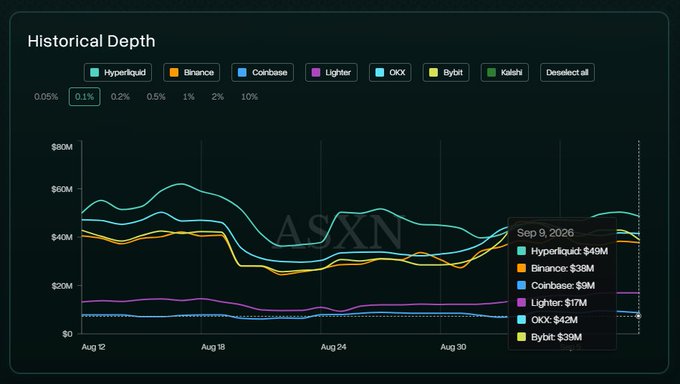Select the 2% depth tab
Viewport: 680px width, 384px height.
pos(218,97)
